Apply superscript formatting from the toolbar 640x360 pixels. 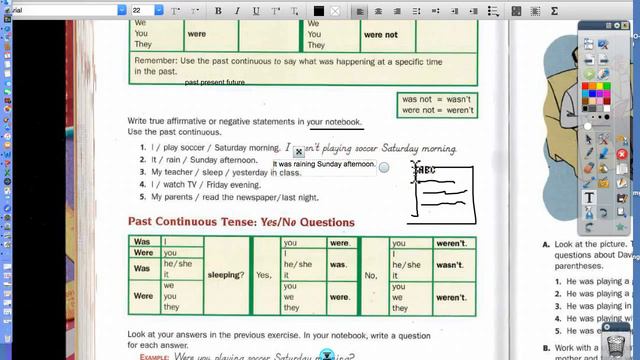pos(276,11)
